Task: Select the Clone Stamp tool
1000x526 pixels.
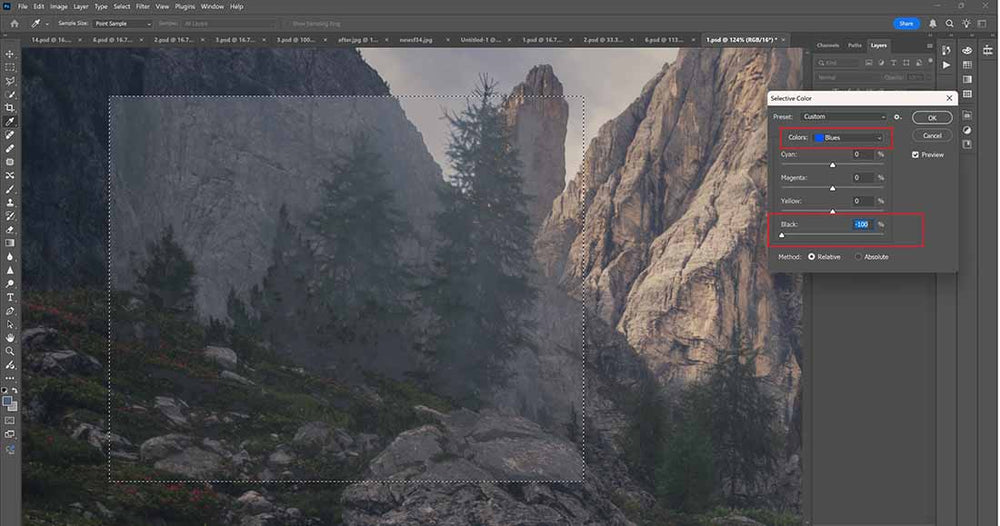Action: (10, 202)
